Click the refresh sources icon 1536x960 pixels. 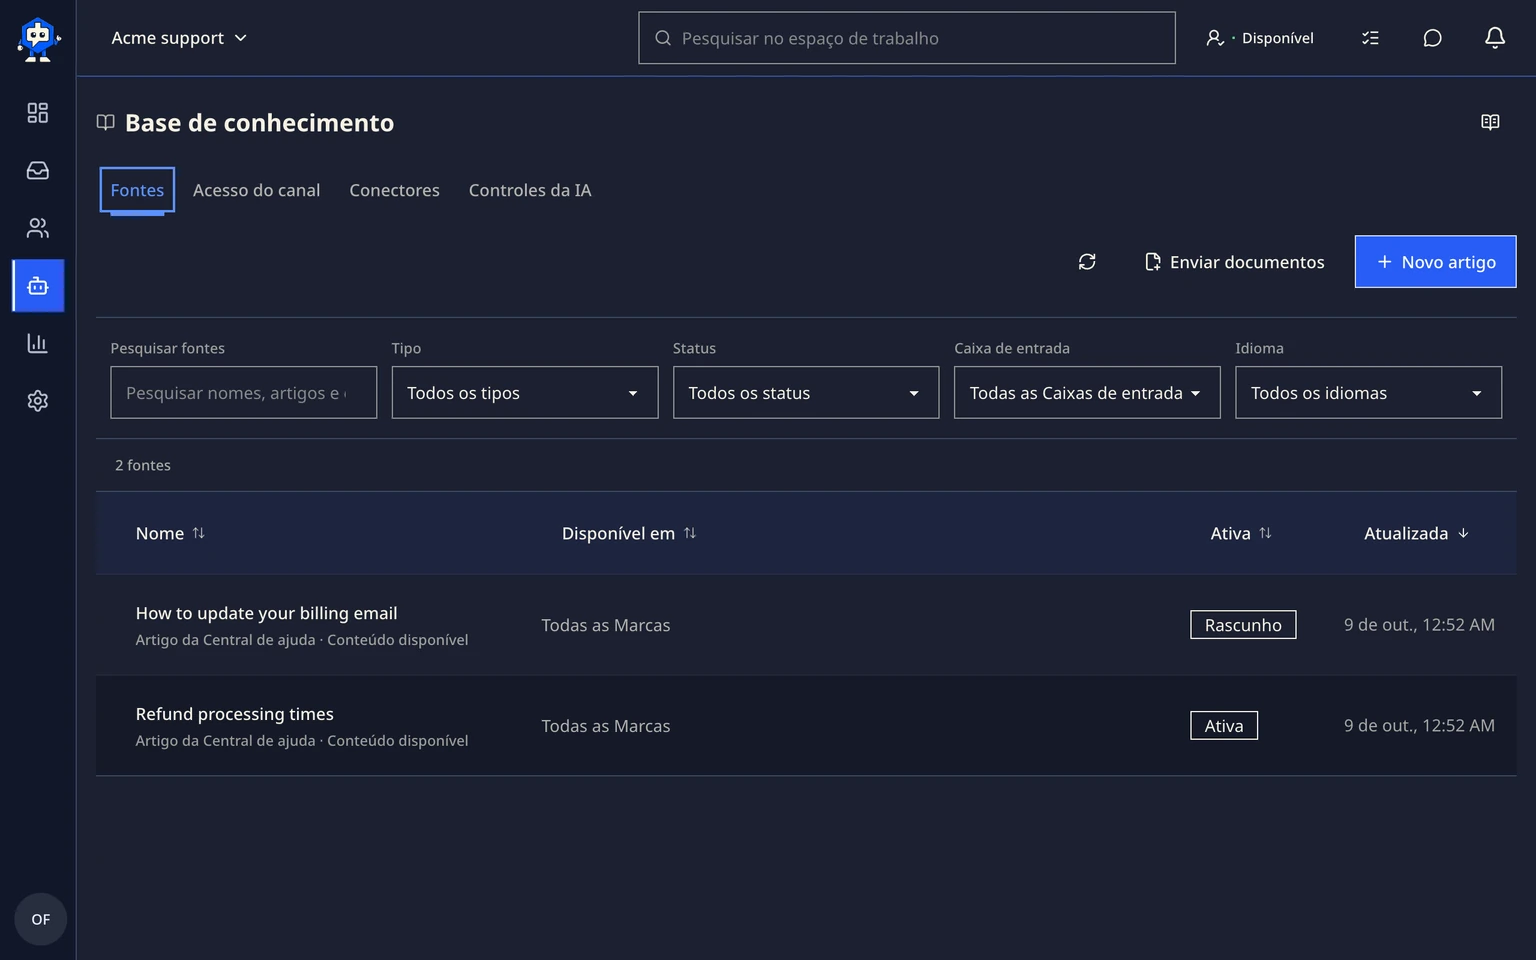(x=1087, y=262)
